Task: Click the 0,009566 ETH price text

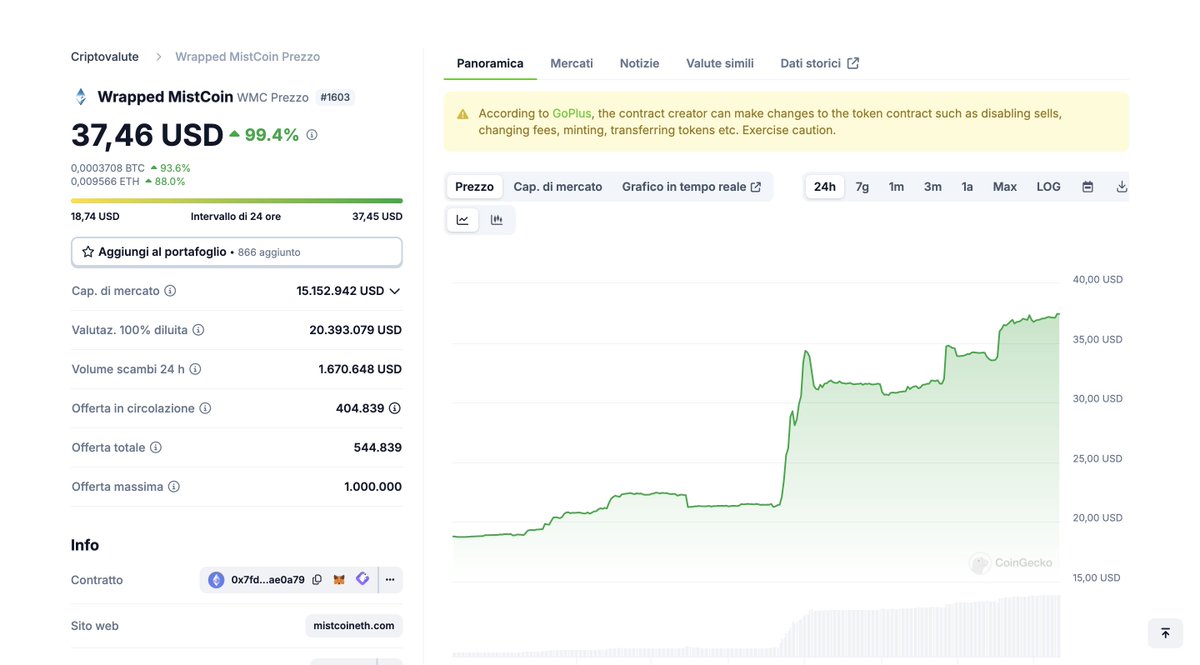Action: click(105, 181)
